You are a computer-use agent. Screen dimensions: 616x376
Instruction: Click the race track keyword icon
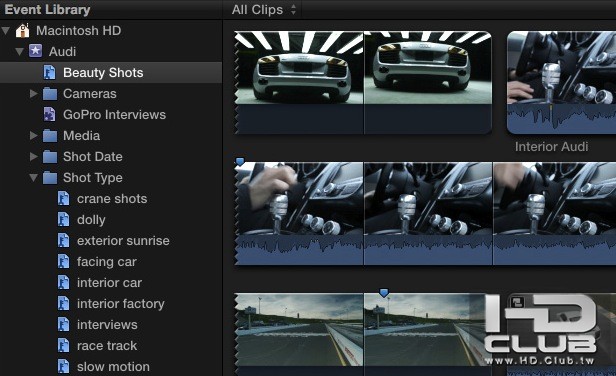pyautogui.click(x=63, y=345)
